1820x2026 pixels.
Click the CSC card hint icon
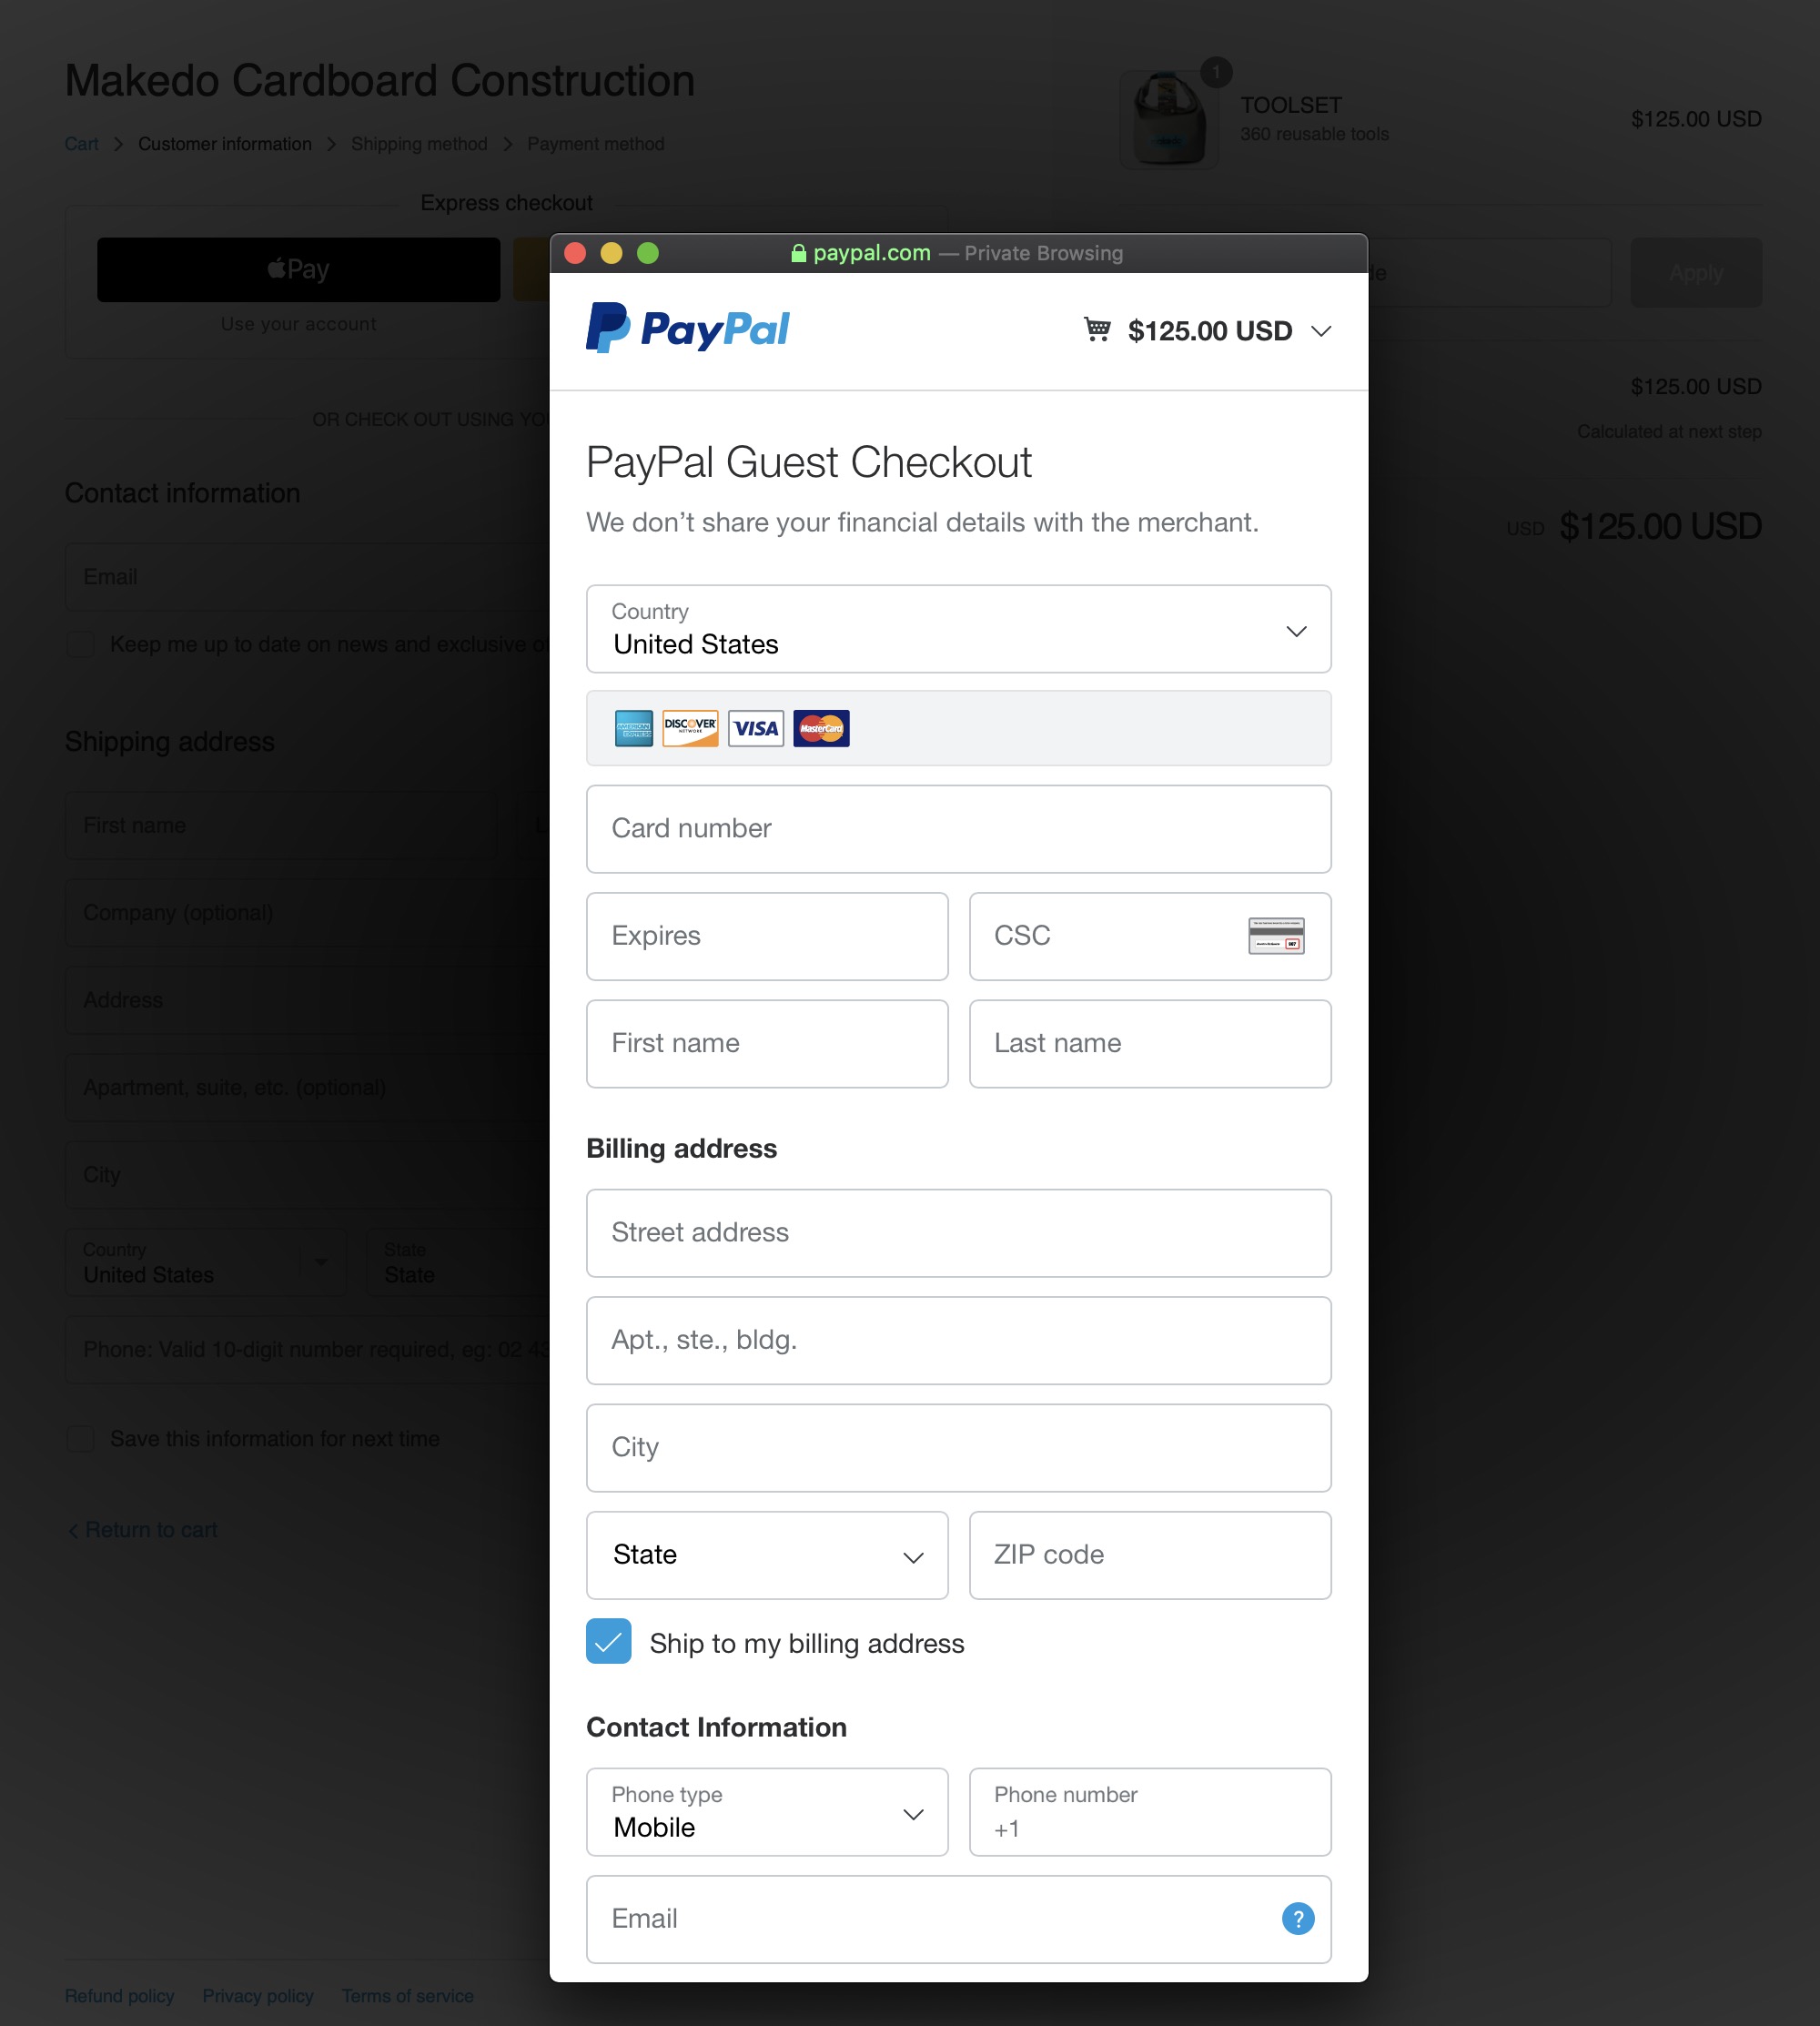tap(1276, 936)
